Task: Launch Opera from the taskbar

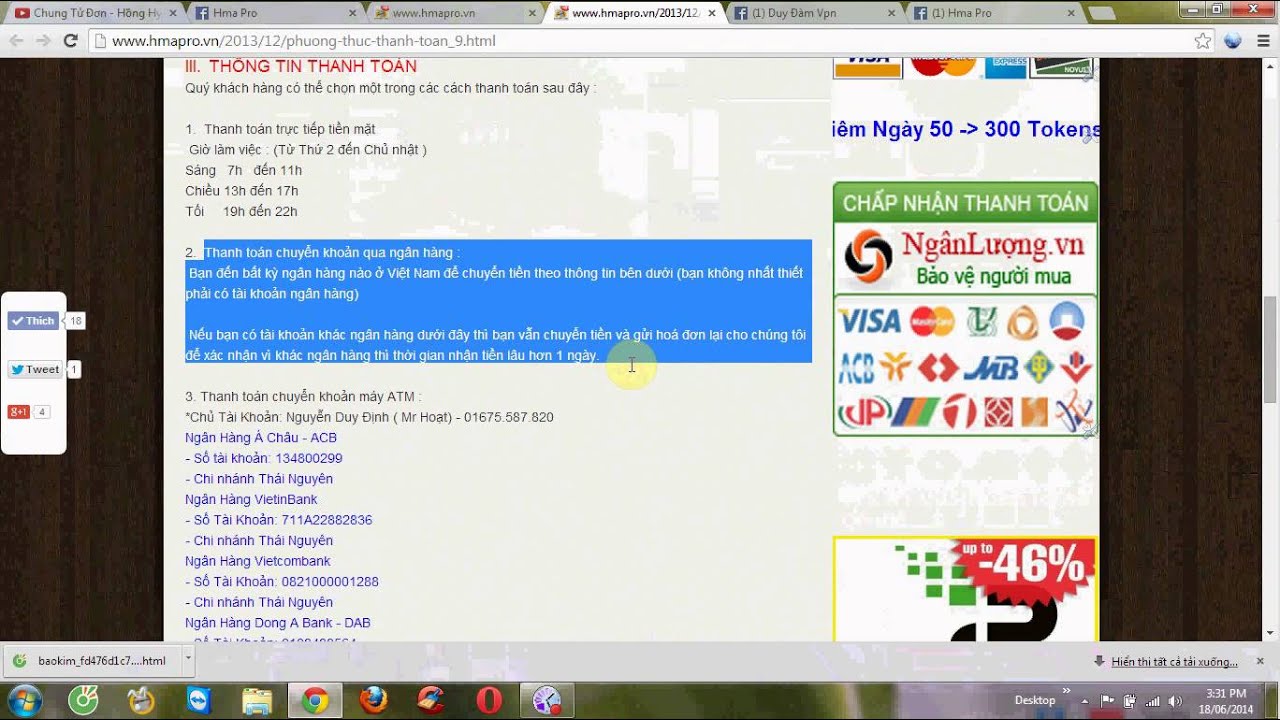Action: point(489,700)
